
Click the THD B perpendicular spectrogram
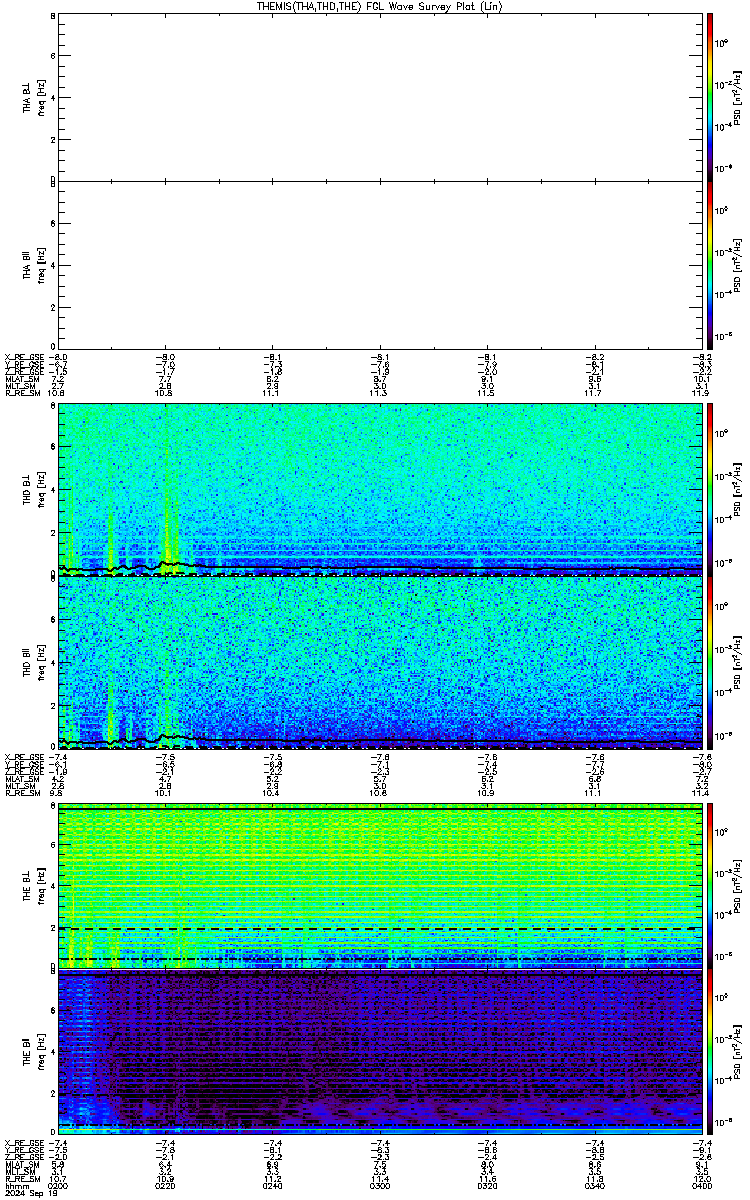point(380,490)
